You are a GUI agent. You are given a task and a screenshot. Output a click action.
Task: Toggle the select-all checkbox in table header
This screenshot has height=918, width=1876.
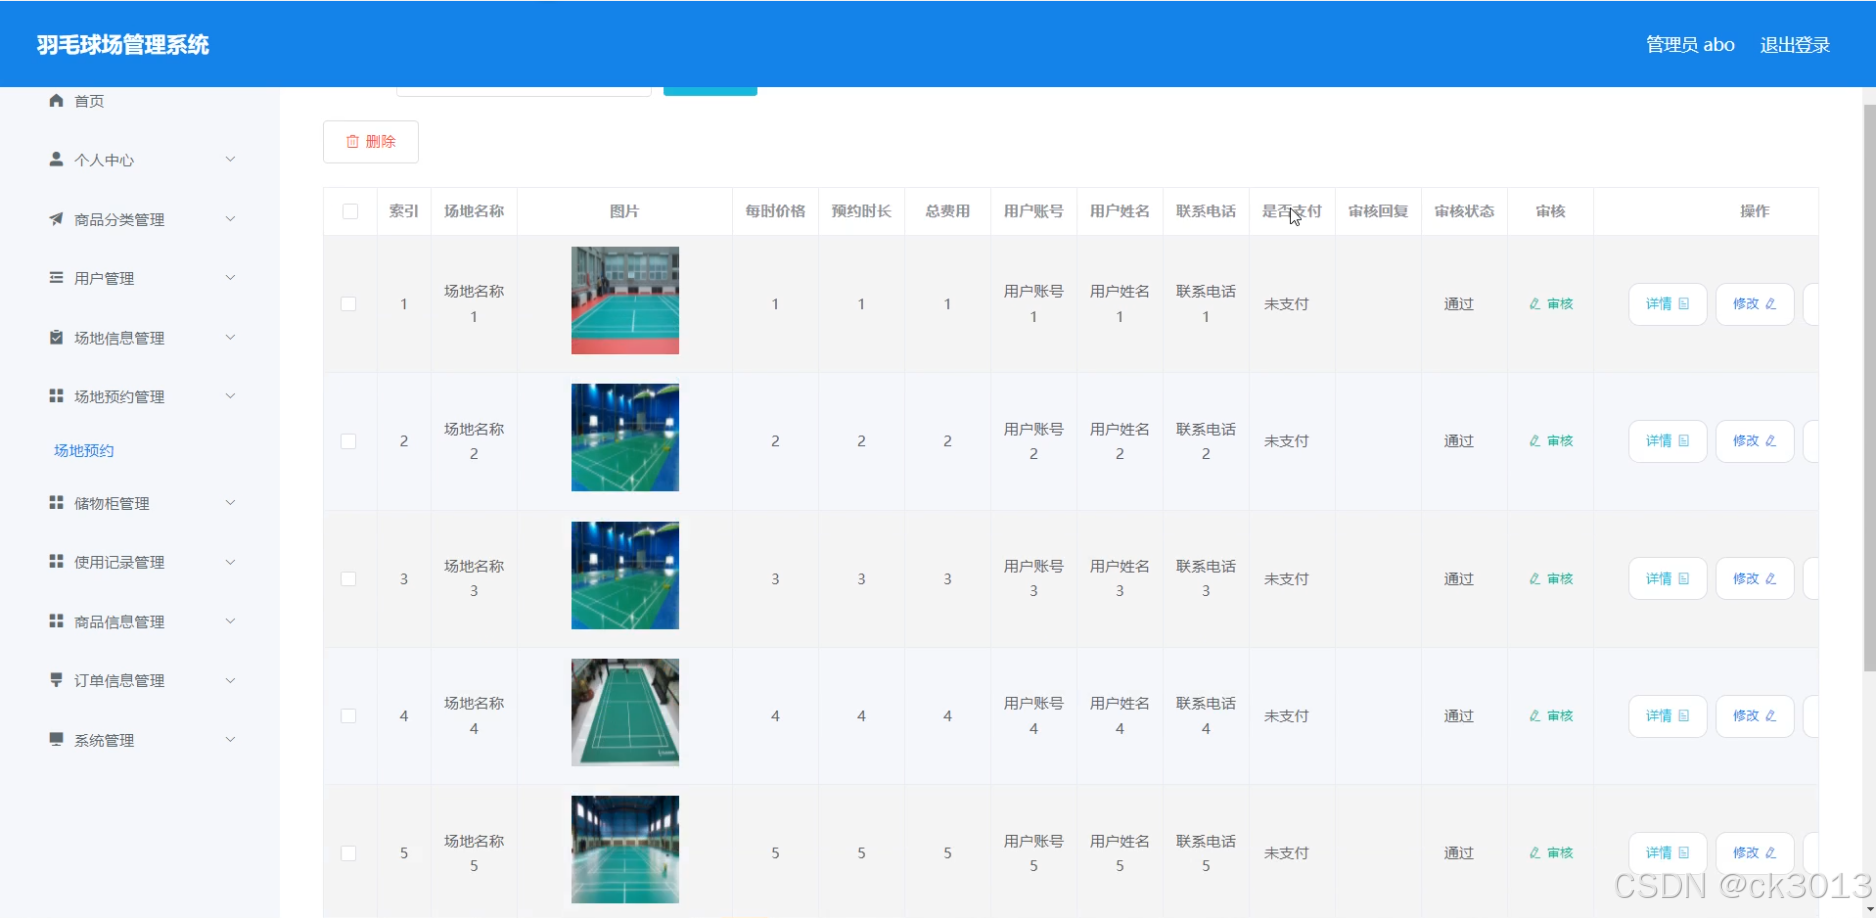[x=350, y=211]
